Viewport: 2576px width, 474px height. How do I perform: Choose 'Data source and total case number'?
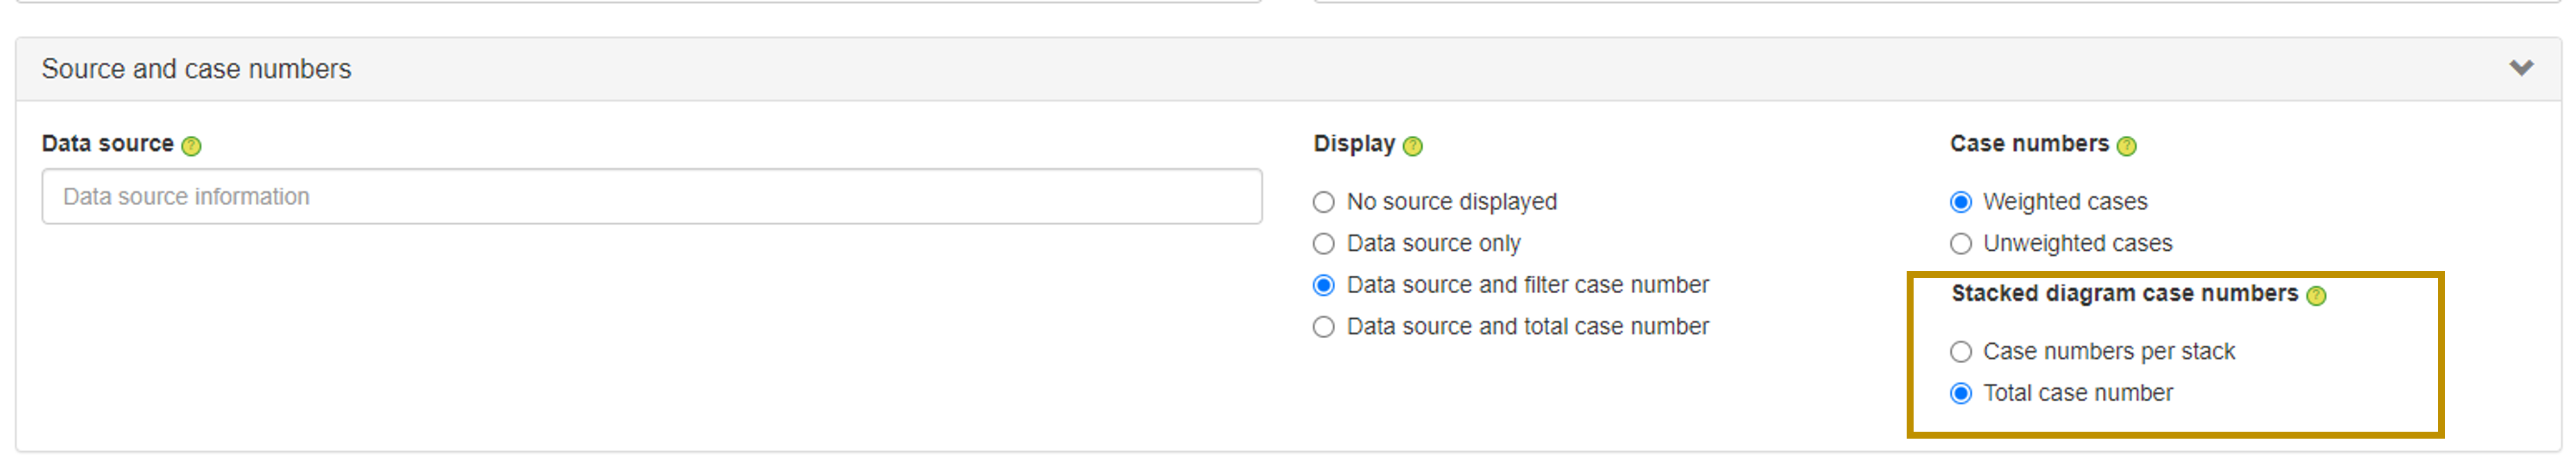coord(1324,327)
